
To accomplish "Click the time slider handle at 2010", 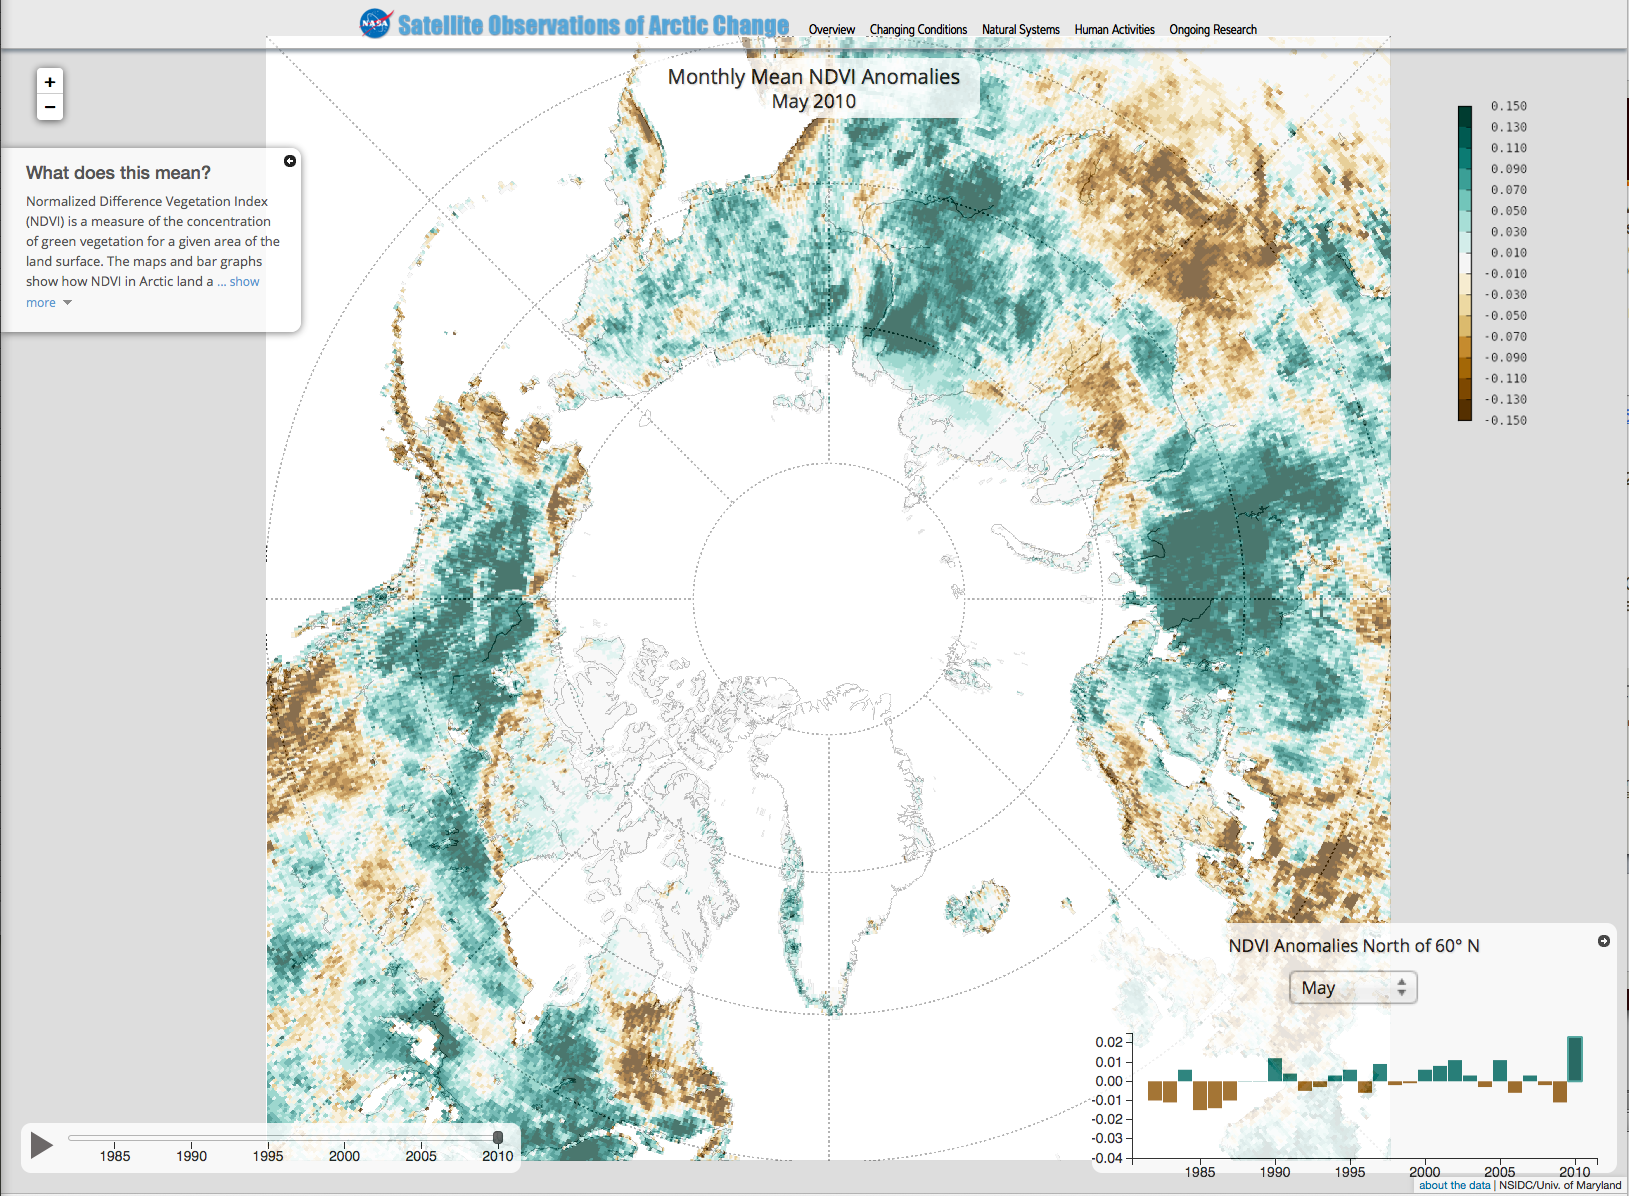I will coord(498,1138).
